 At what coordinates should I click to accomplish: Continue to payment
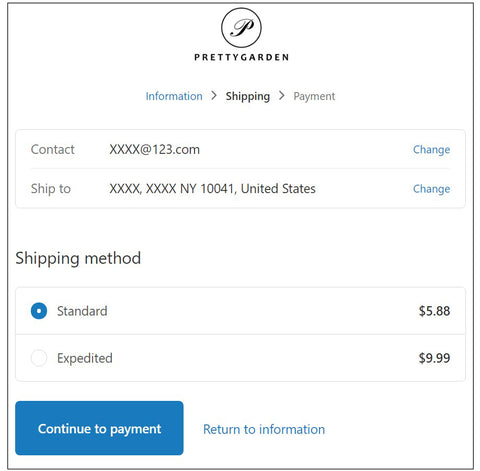click(x=99, y=428)
